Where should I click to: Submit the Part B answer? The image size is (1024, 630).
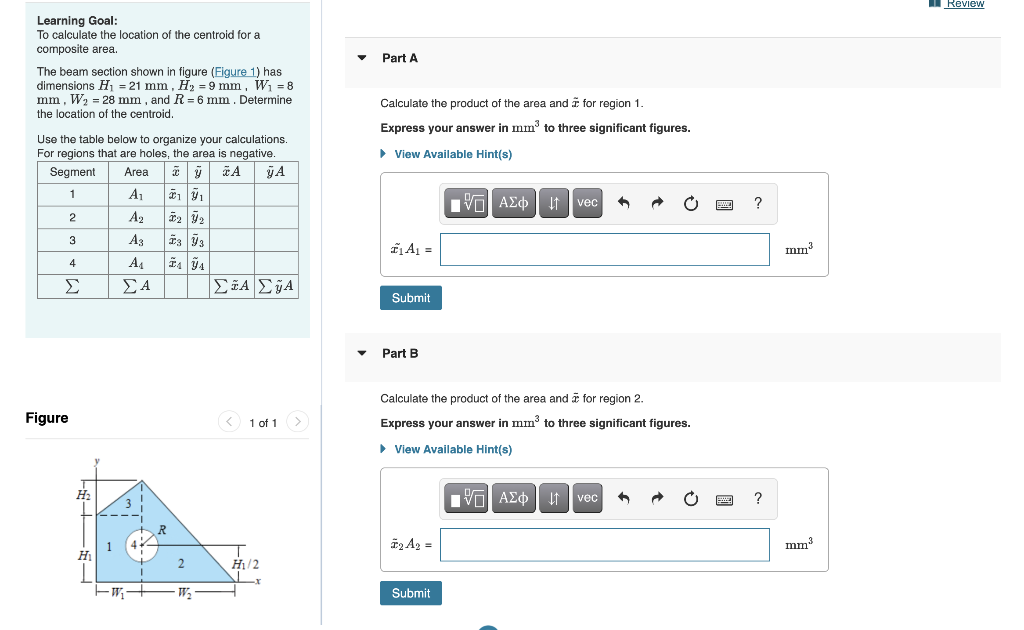coord(410,592)
